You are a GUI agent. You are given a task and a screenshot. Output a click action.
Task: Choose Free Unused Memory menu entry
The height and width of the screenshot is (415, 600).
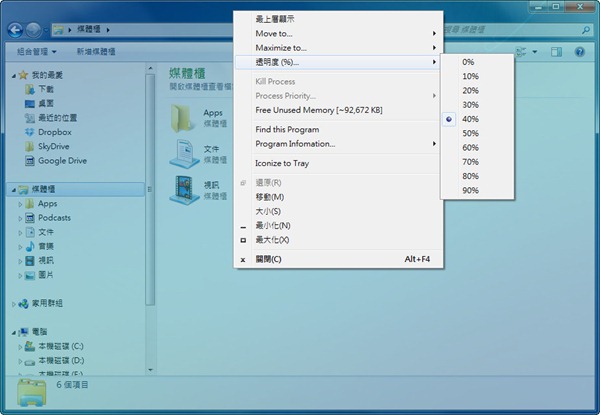338,110
